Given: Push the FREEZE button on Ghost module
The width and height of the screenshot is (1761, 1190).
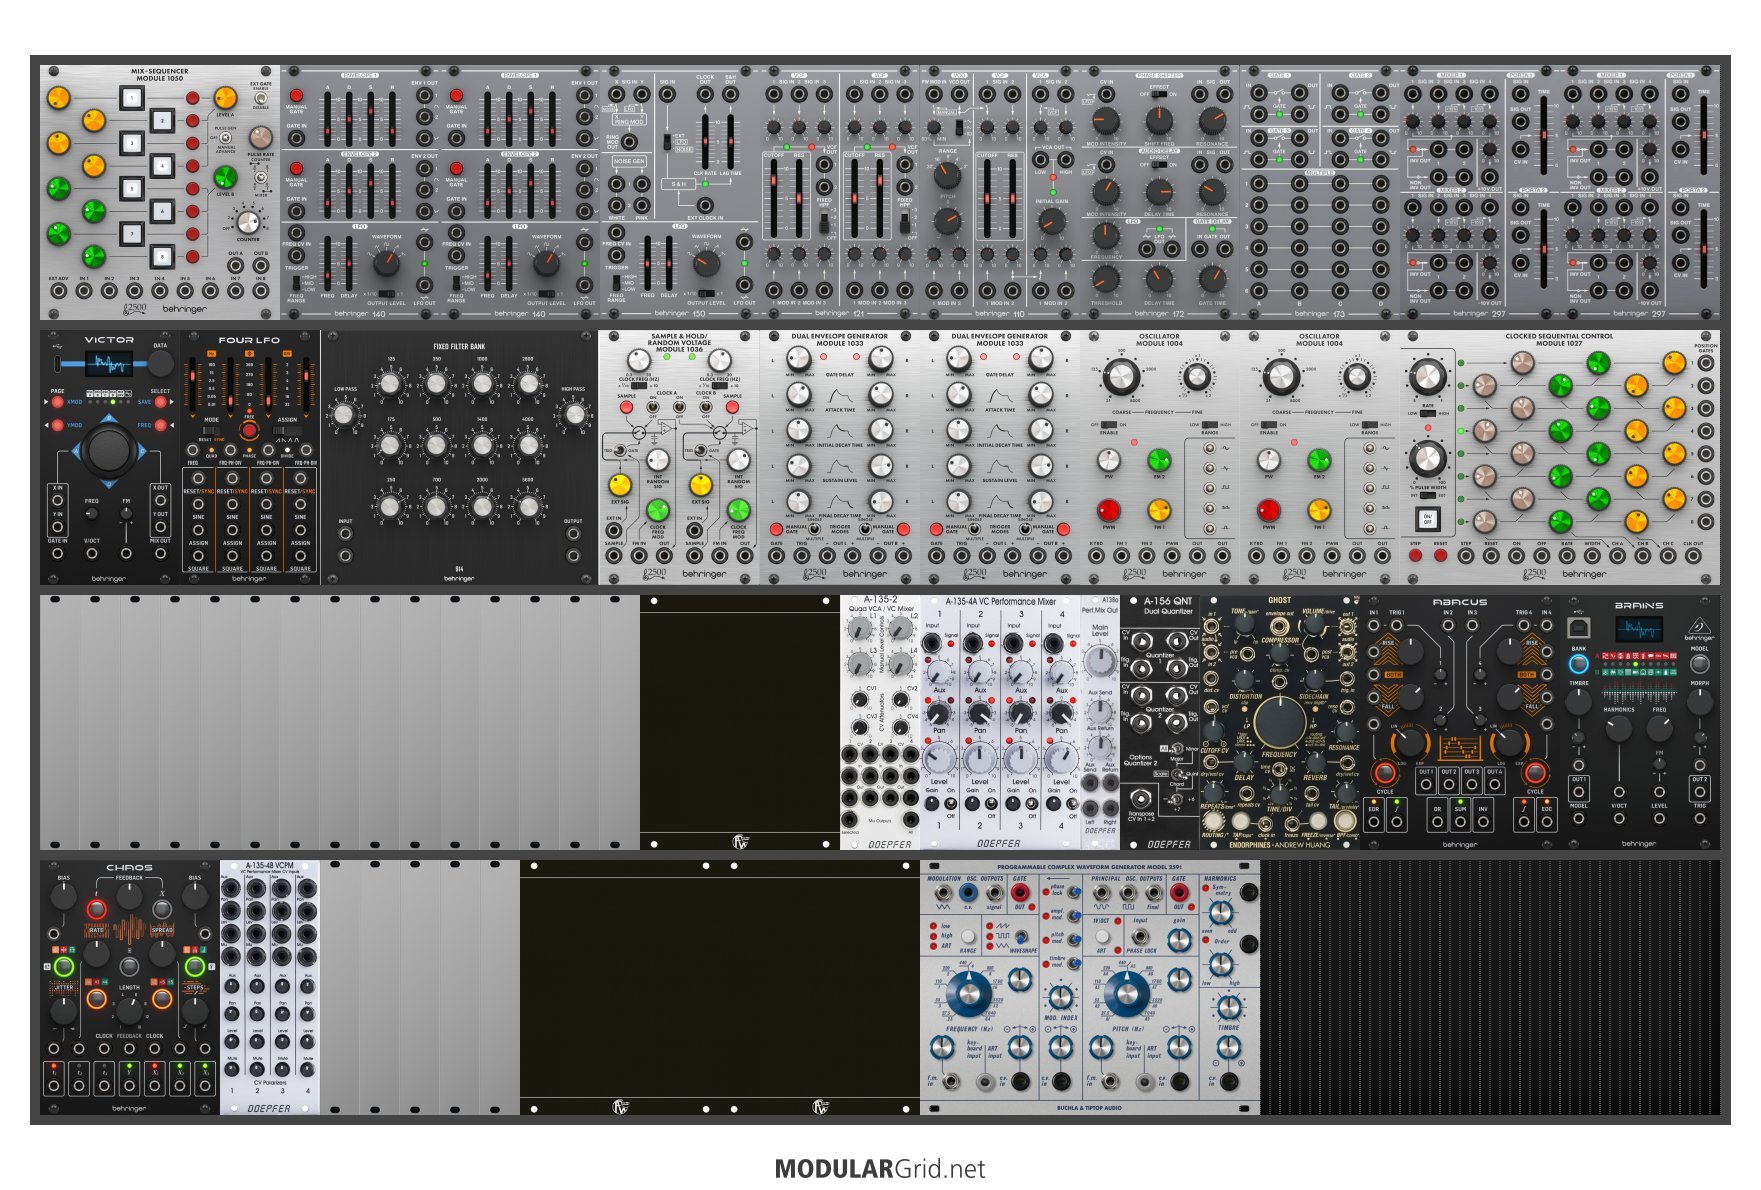Looking at the screenshot, I should [x=1318, y=821].
